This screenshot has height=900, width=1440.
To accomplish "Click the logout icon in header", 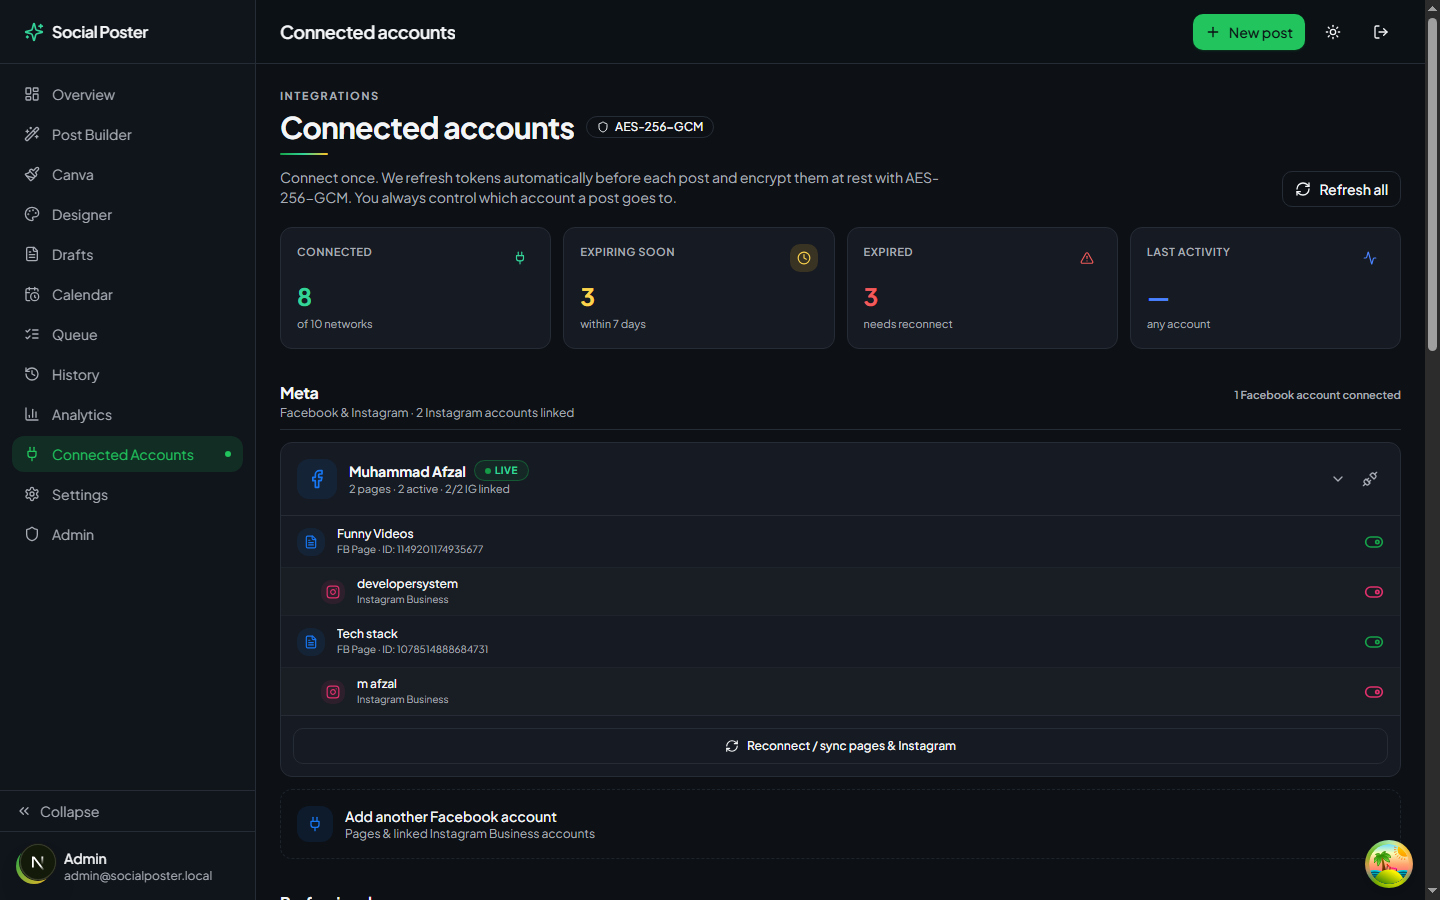I will (1381, 32).
